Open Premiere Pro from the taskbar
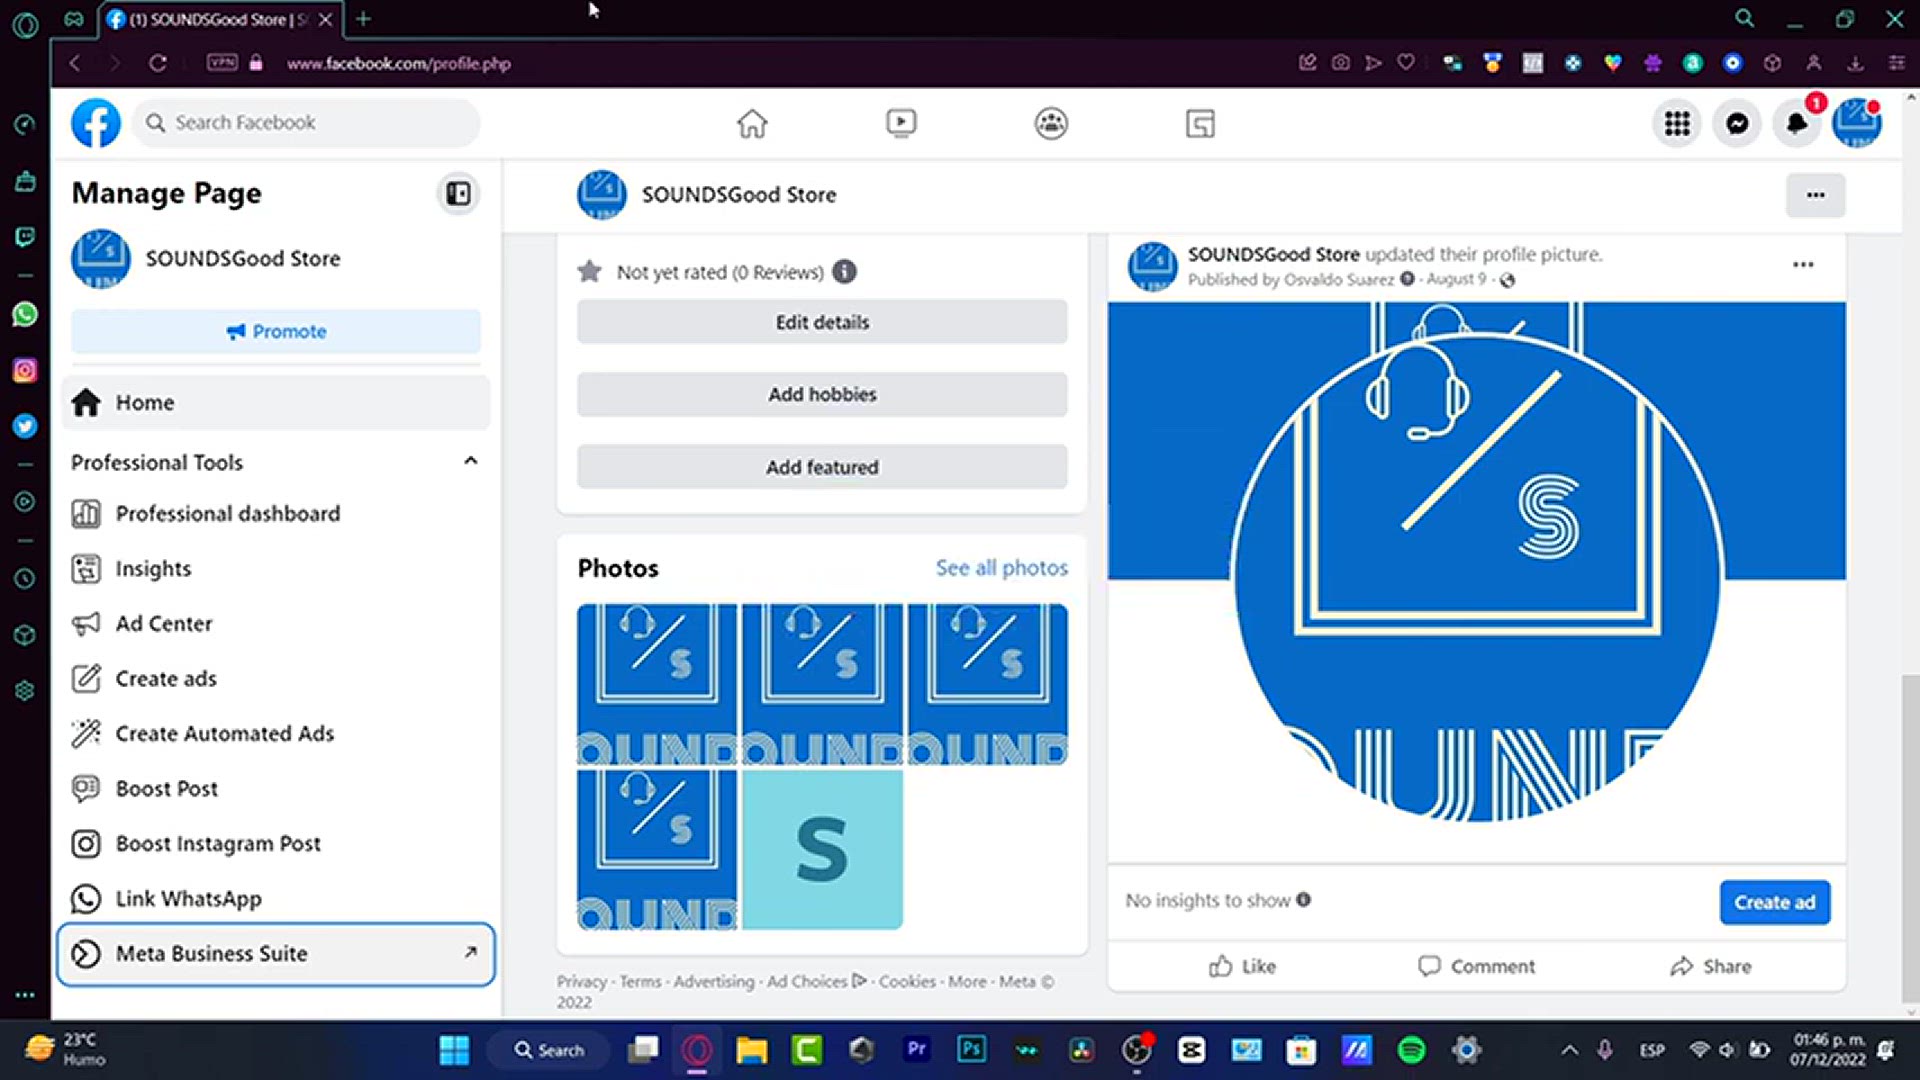This screenshot has width=1920, height=1080. coord(916,1049)
